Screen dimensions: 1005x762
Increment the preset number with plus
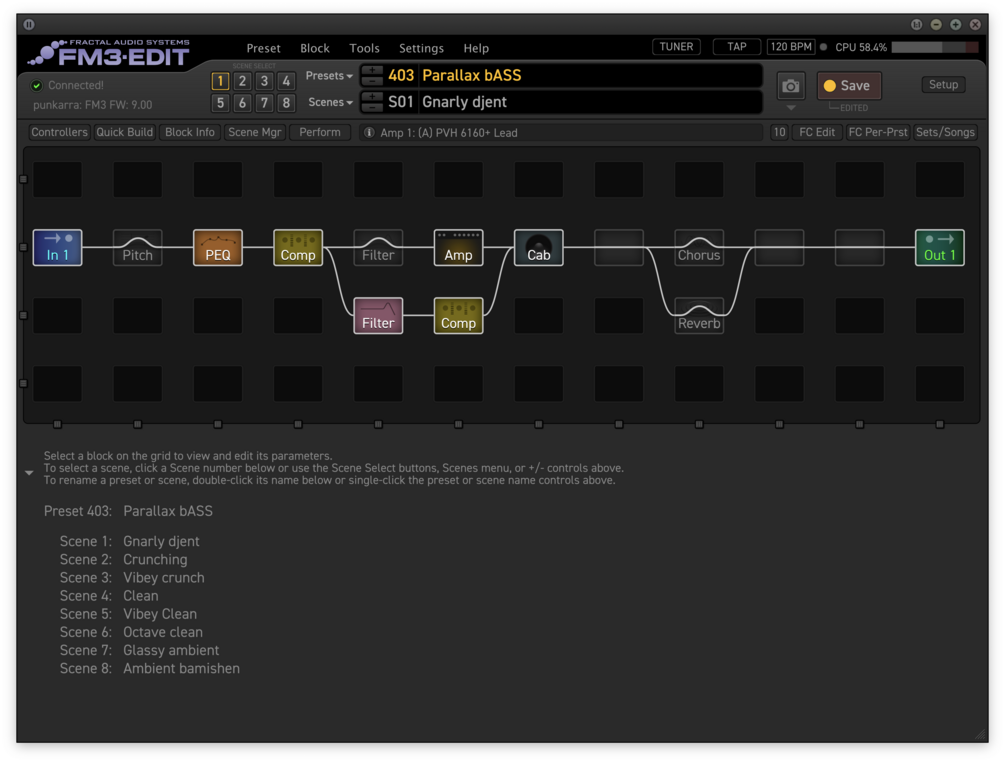coord(372,70)
